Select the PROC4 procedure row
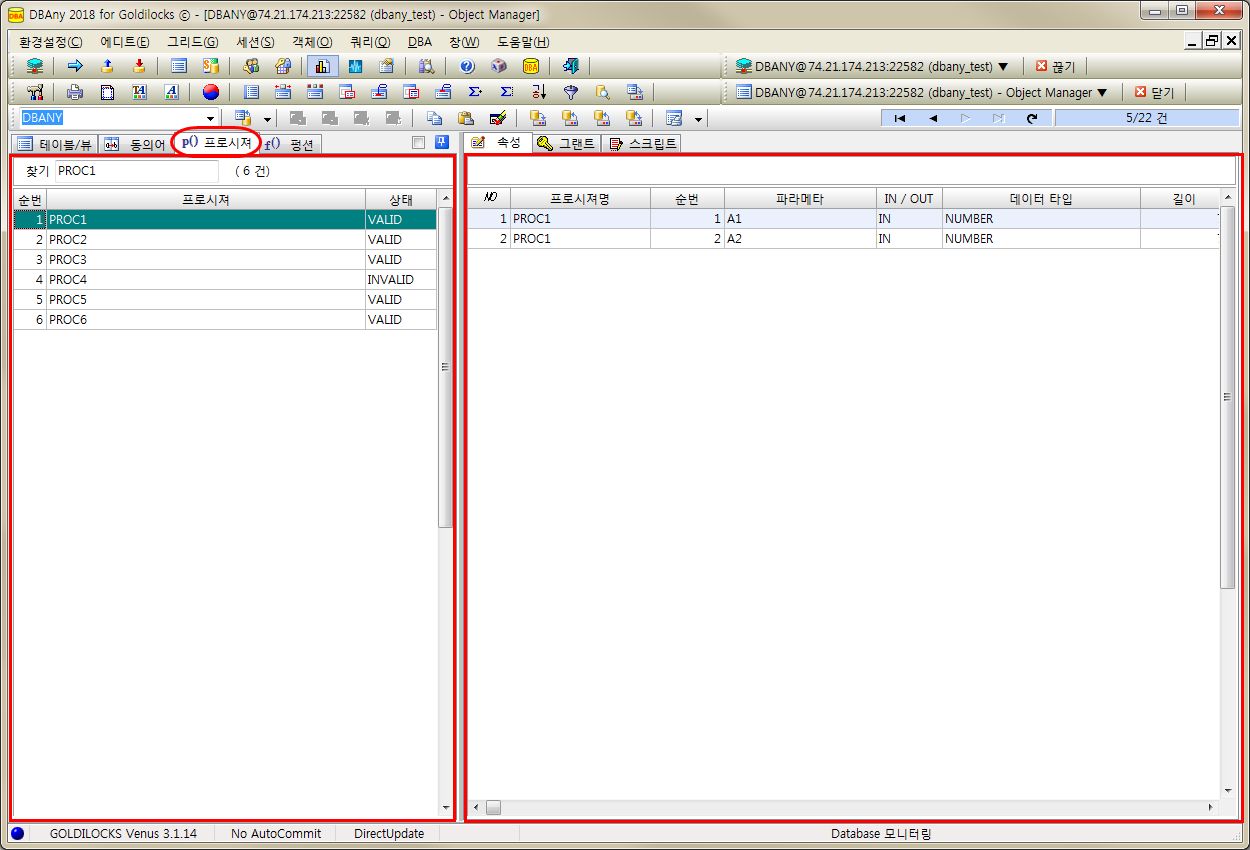Screen dimensions: 1250x850 click(225, 279)
